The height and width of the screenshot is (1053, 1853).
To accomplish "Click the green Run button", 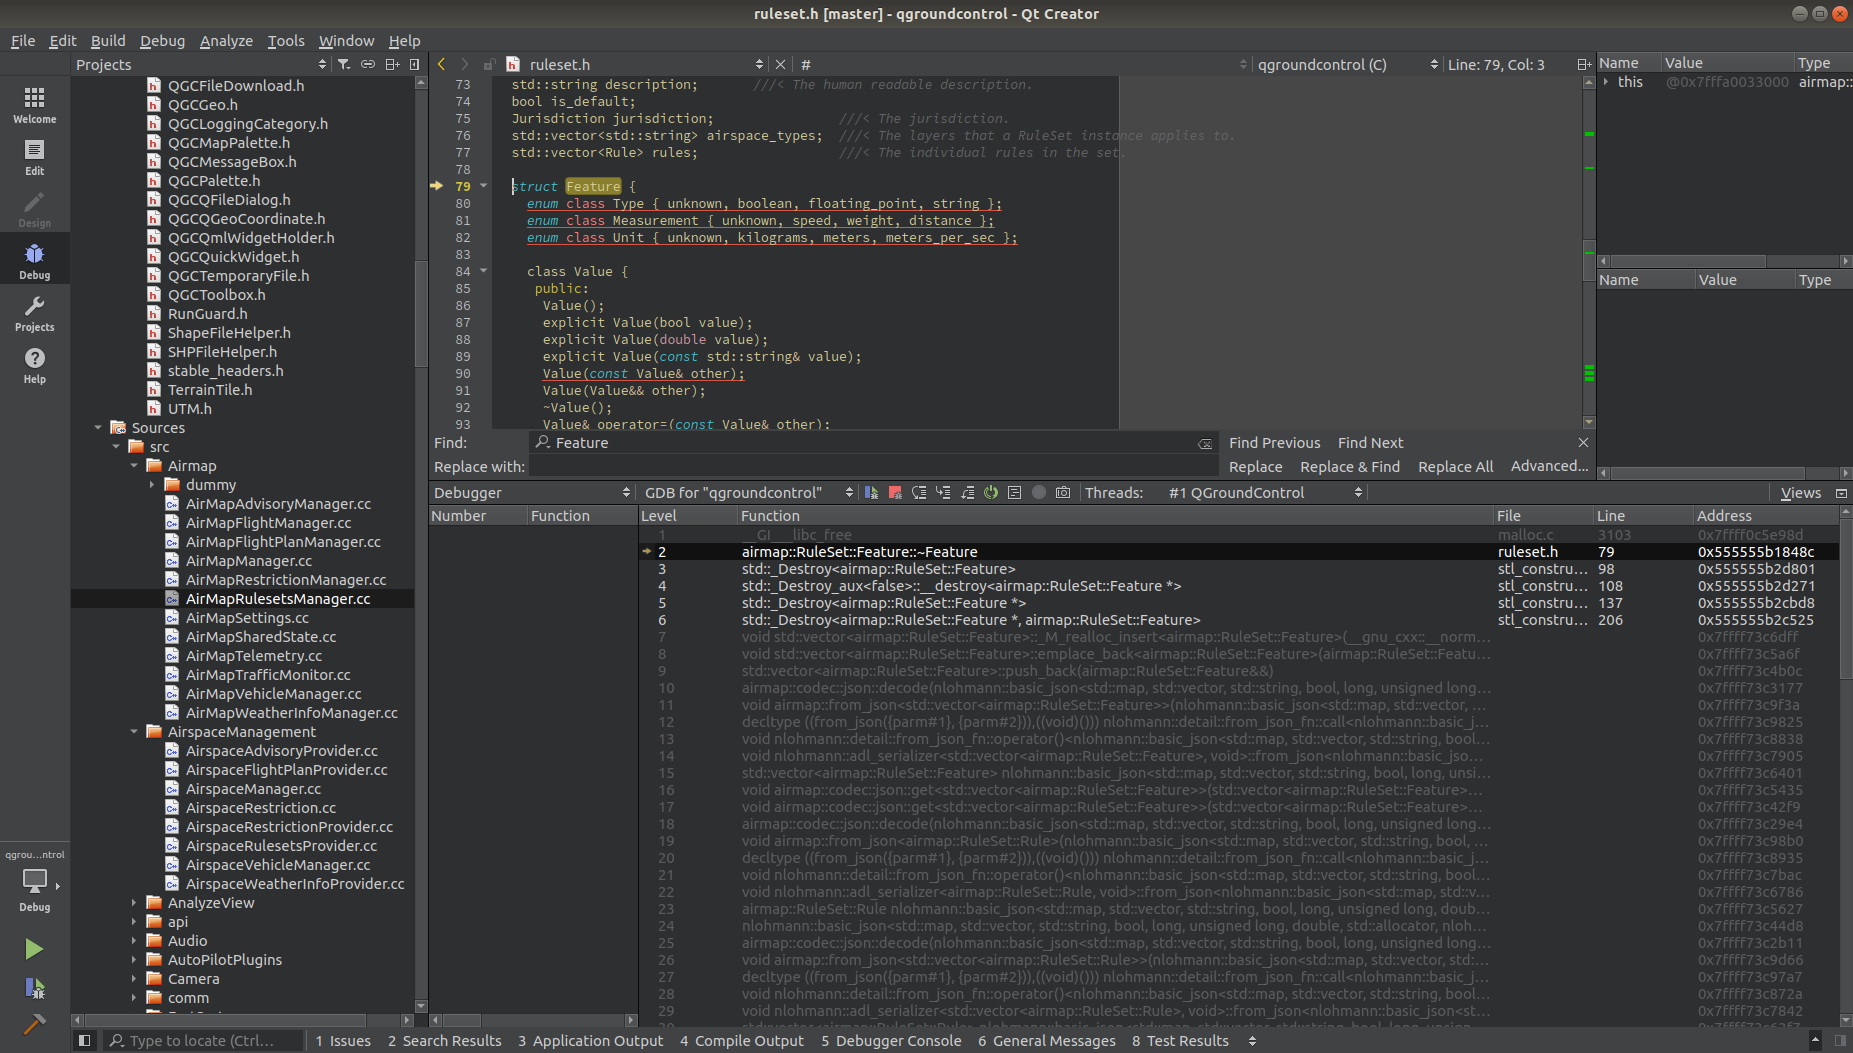I will click(34, 949).
